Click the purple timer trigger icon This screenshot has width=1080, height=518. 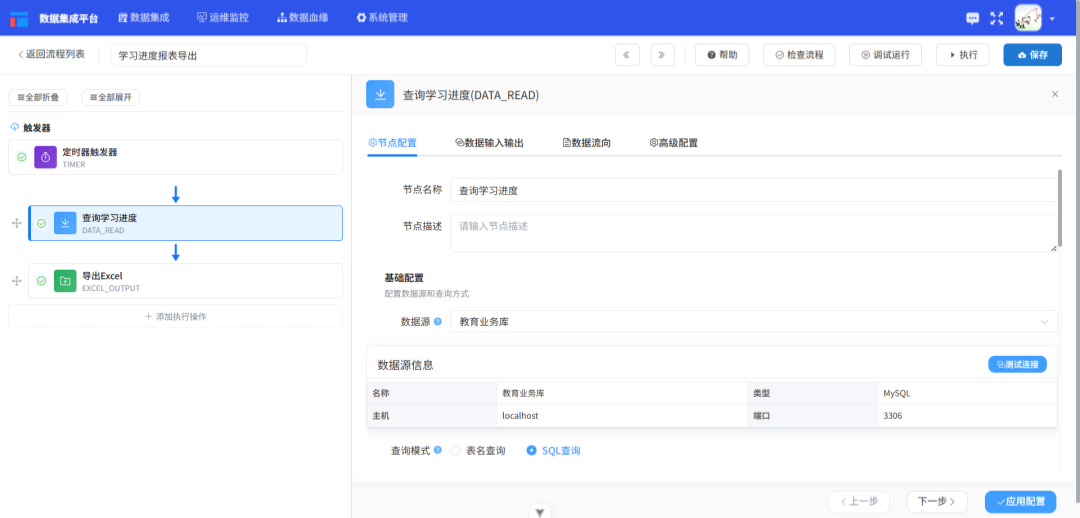click(45, 157)
